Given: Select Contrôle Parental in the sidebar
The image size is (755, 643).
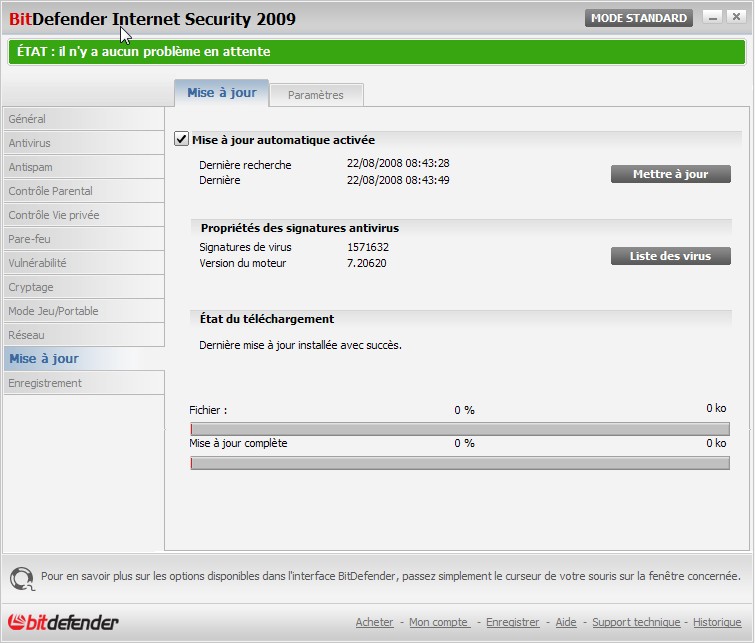Looking at the screenshot, I should pos(84,191).
